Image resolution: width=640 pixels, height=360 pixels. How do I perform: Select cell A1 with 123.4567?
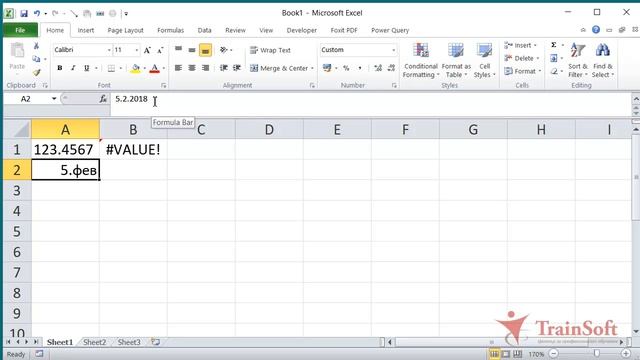65,150
